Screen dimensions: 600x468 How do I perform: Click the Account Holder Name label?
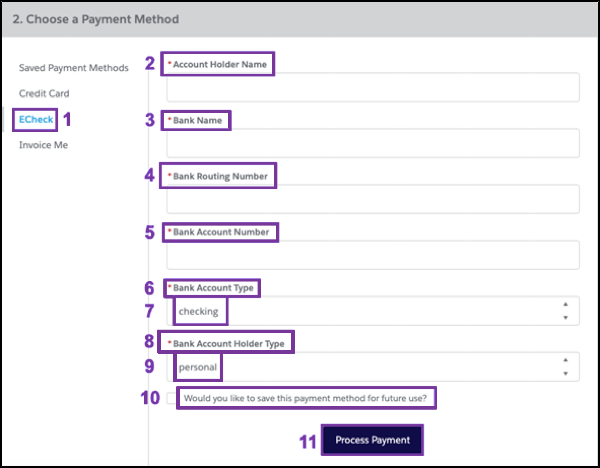222,64
